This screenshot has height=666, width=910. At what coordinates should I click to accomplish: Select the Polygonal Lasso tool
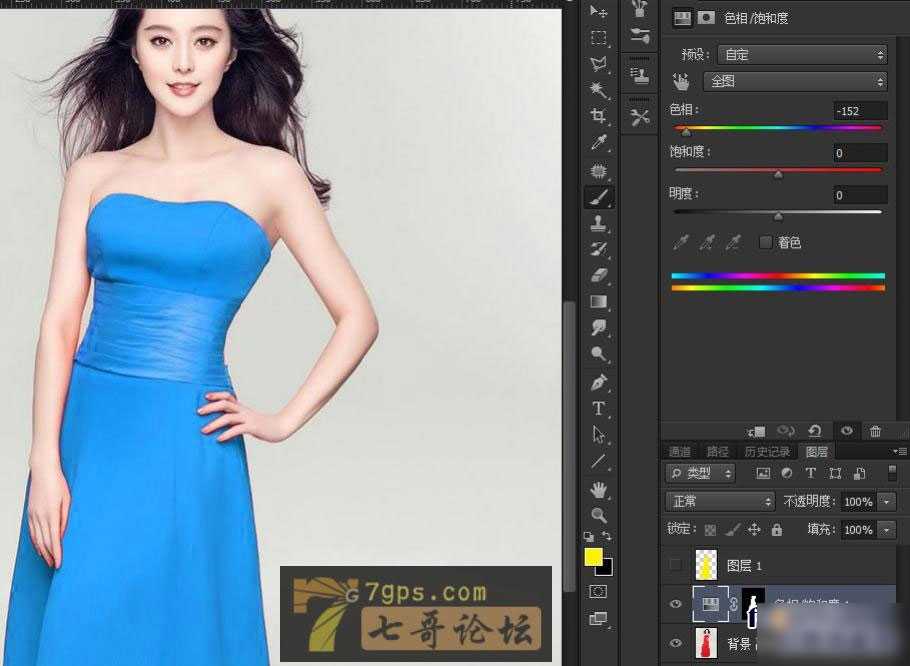598,63
